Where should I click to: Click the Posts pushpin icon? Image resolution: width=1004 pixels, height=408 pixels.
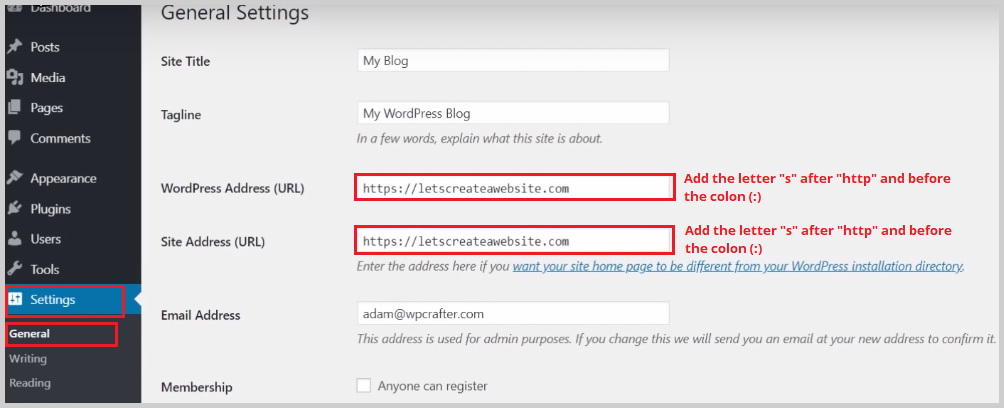[14, 47]
